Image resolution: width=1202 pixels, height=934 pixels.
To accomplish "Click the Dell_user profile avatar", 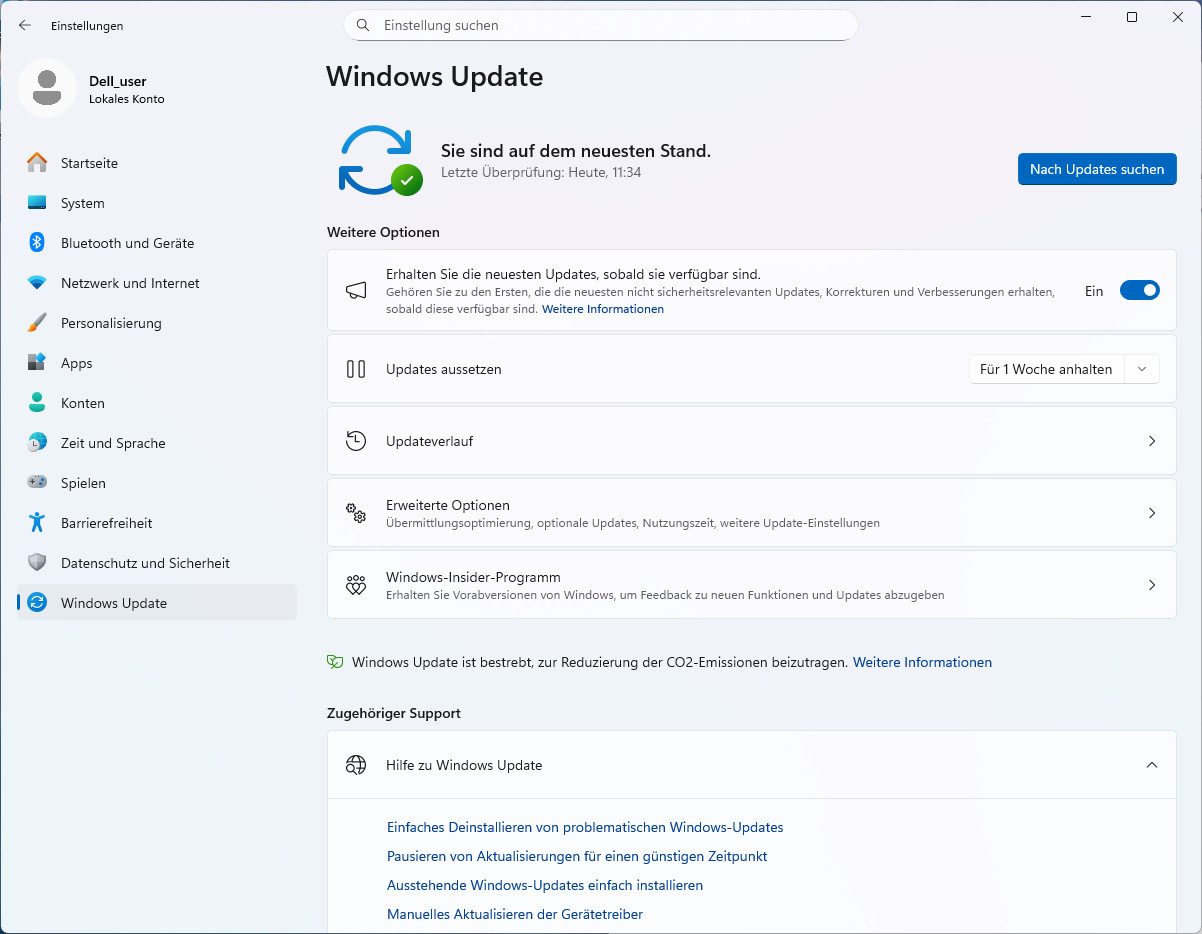I will point(46,88).
